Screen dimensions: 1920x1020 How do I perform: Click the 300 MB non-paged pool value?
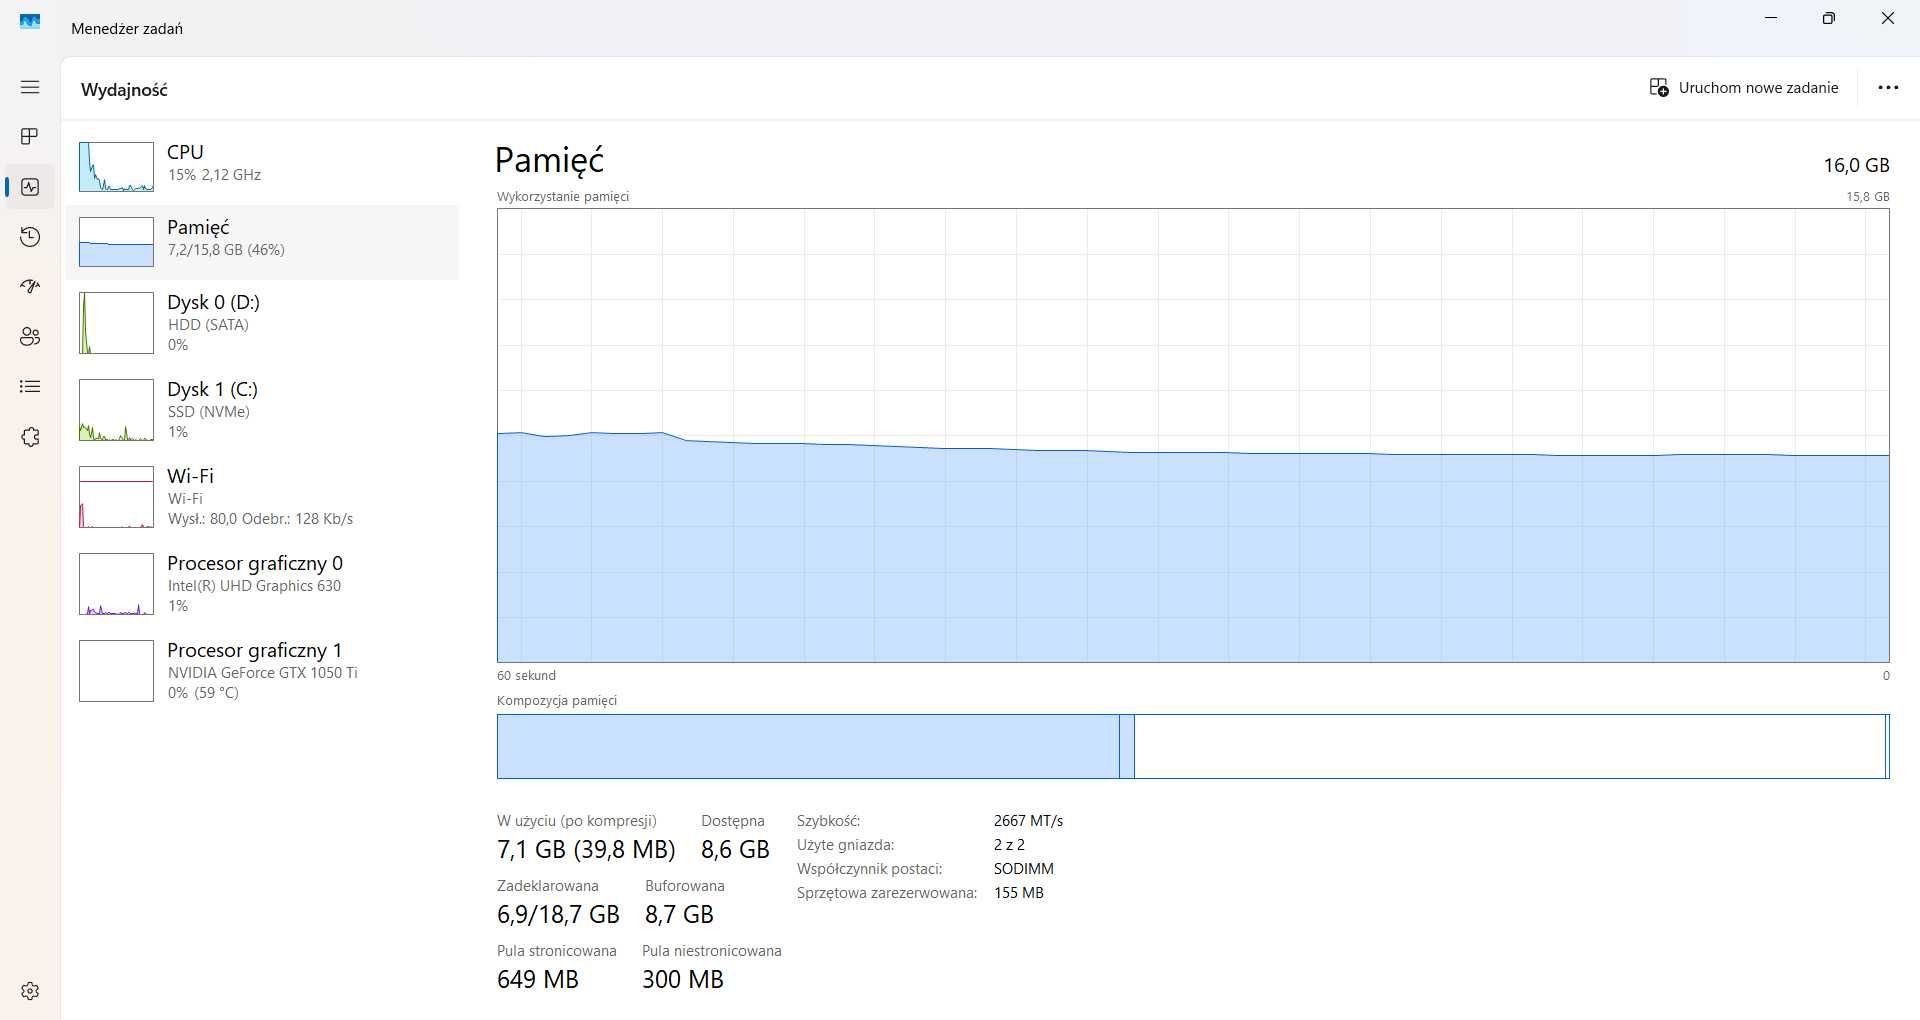point(683,980)
